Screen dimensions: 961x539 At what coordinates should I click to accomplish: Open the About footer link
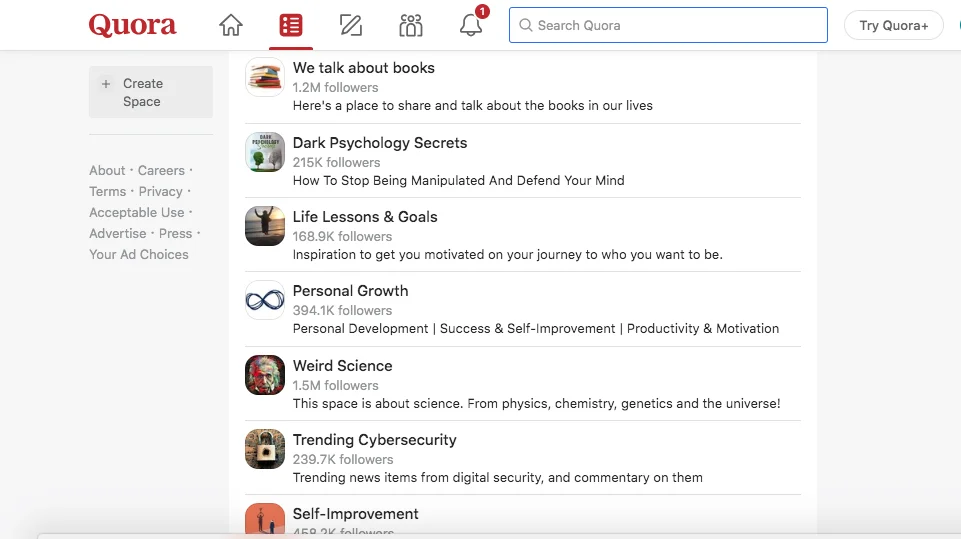(107, 171)
